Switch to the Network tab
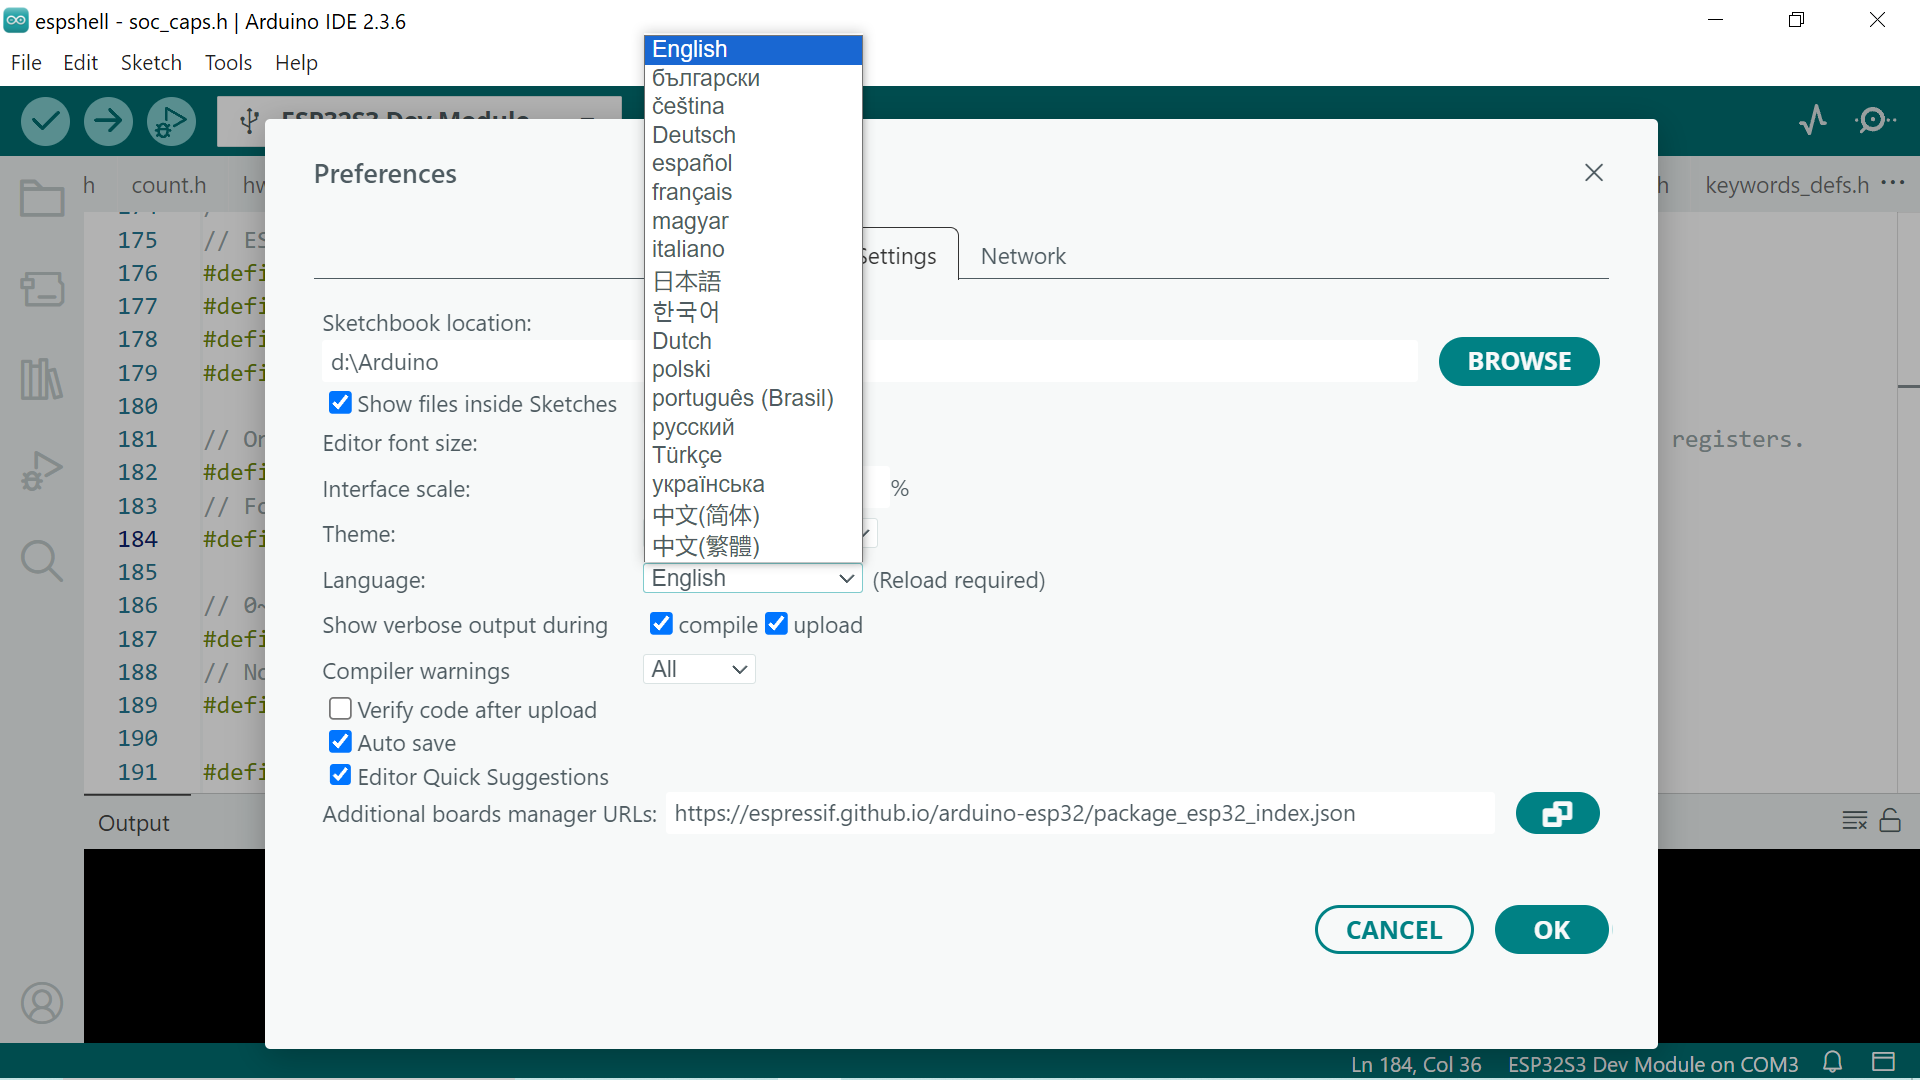Viewport: 1920px width, 1080px height. [x=1023, y=256]
